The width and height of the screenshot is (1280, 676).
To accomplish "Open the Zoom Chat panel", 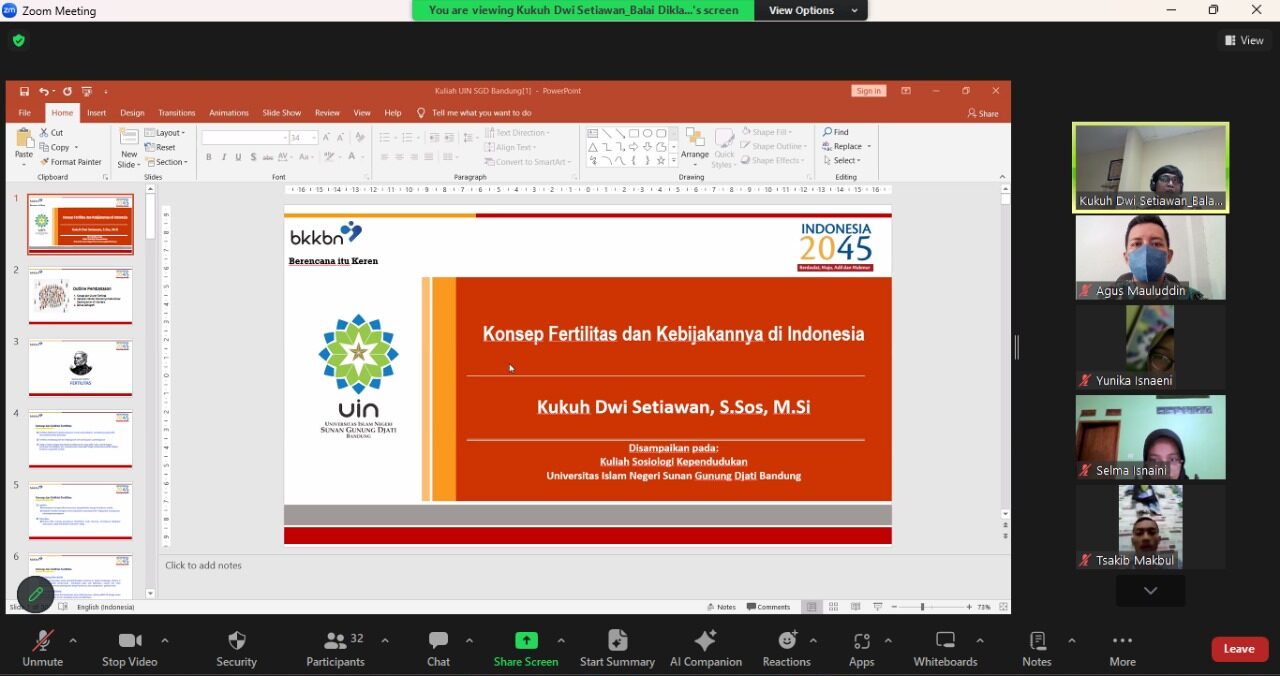I will (x=438, y=648).
